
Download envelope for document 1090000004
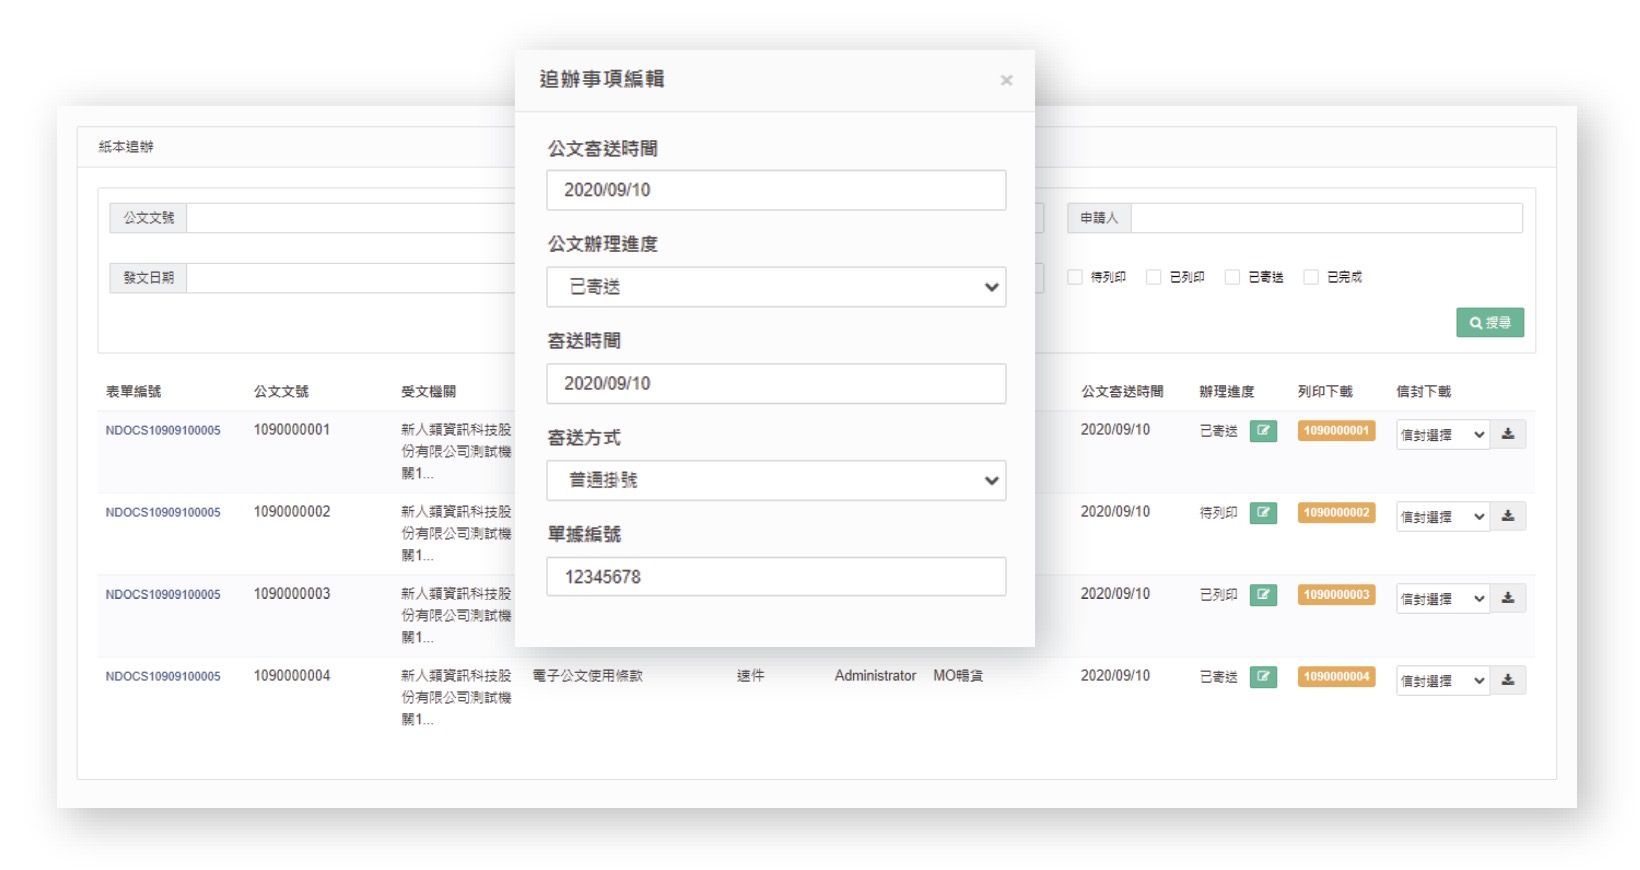tap(1508, 680)
